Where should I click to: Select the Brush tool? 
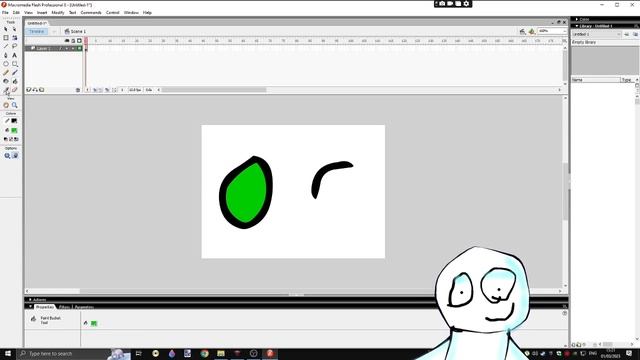(14, 72)
